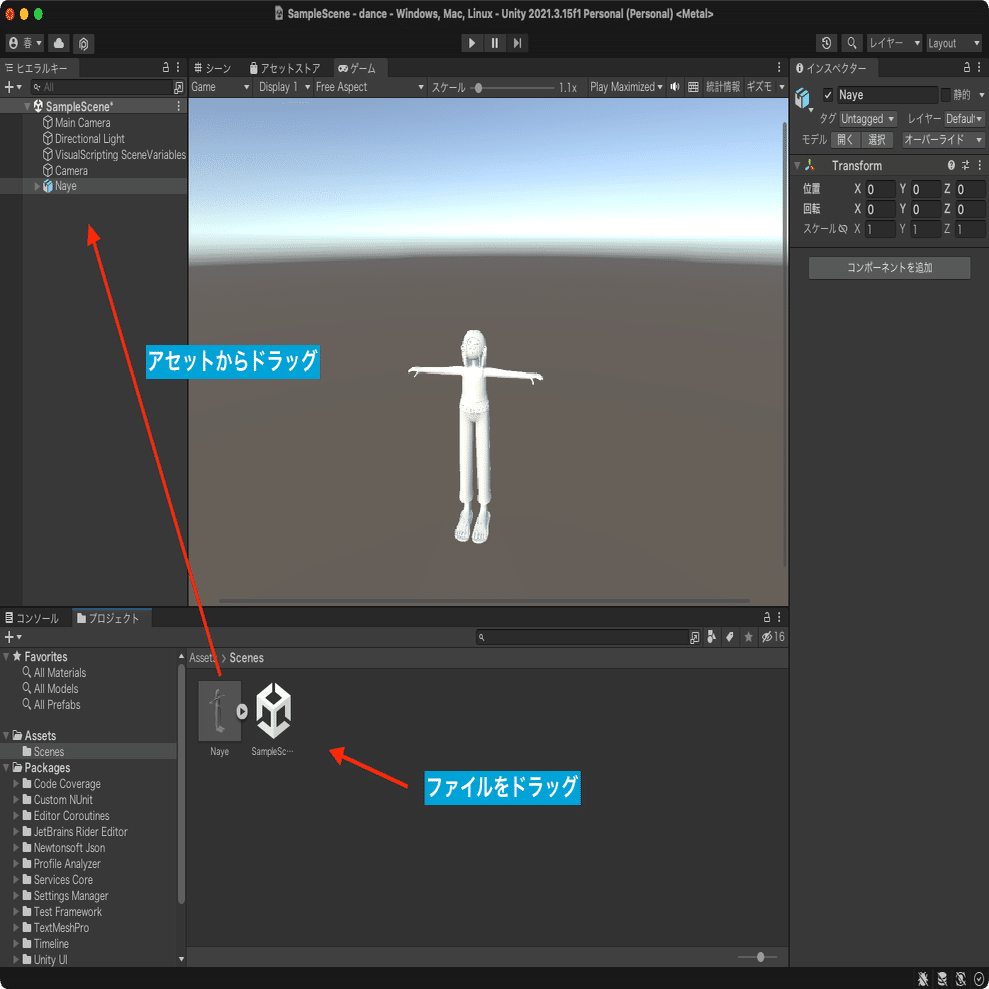Focus the Hierarchy search field
989x989 pixels.
[100, 87]
